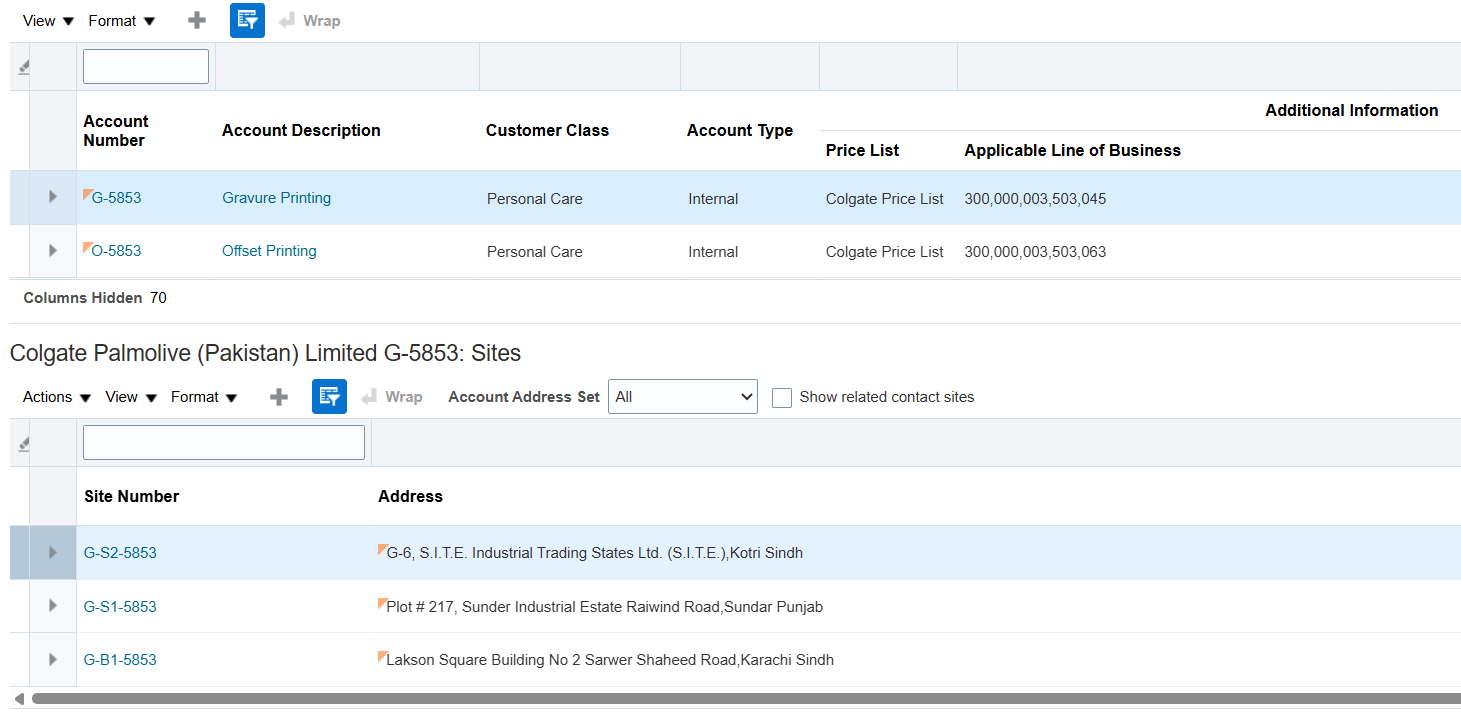Click the Address column header

410,496
